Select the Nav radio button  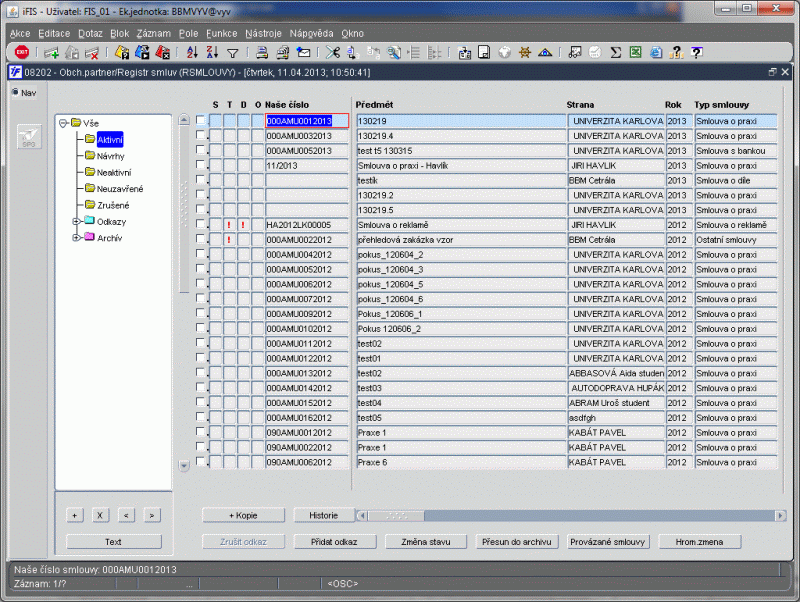pyautogui.click(x=14, y=93)
